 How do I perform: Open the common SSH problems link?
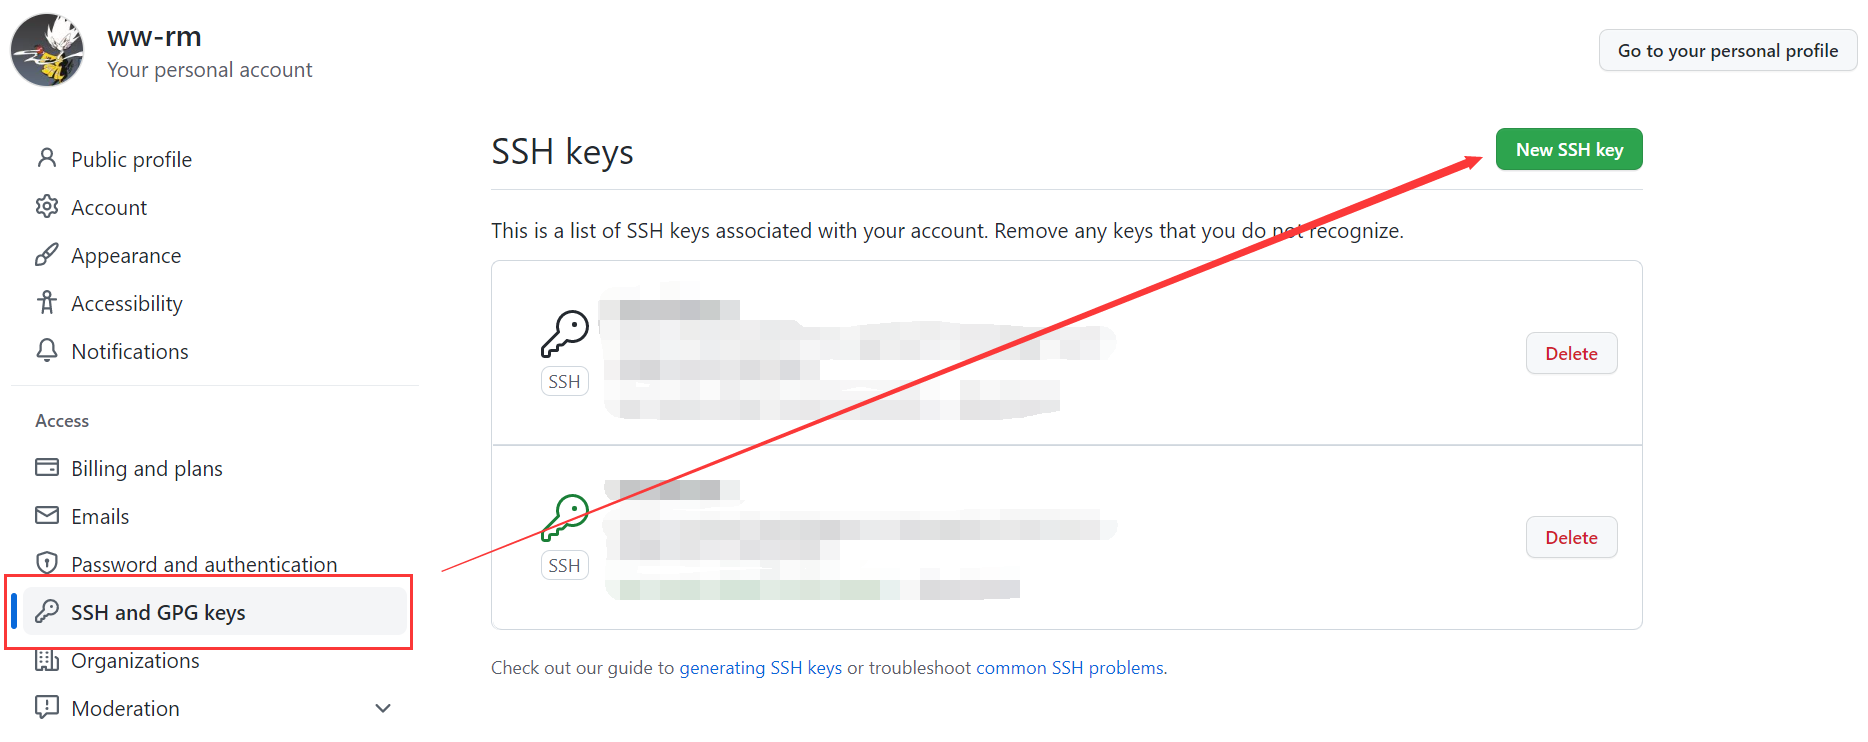1070,667
